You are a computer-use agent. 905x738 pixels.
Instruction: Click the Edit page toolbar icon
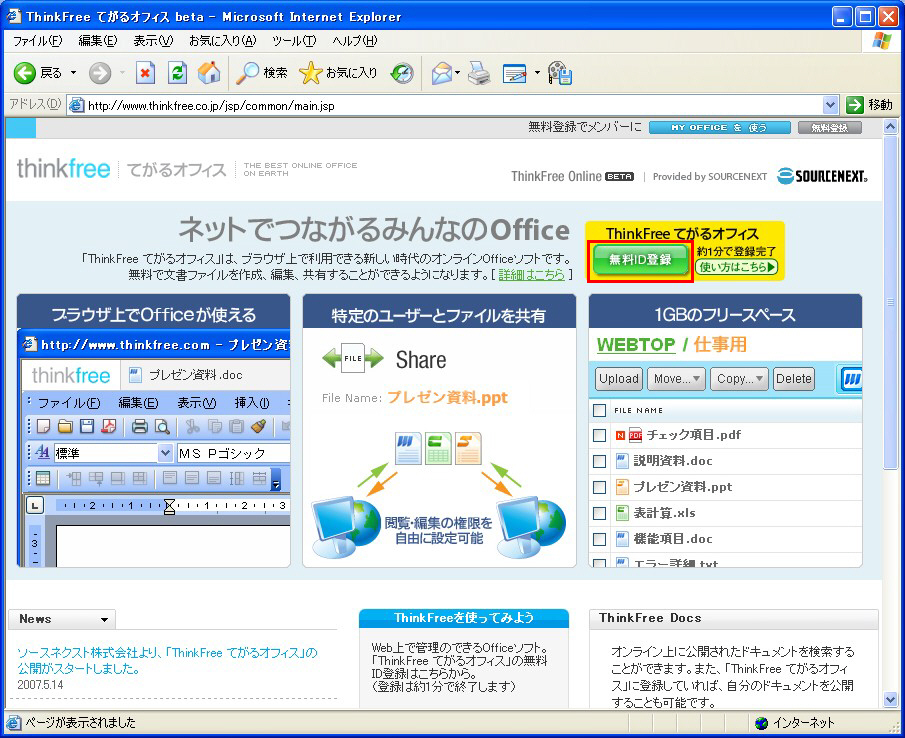pyautogui.click(x=515, y=73)
